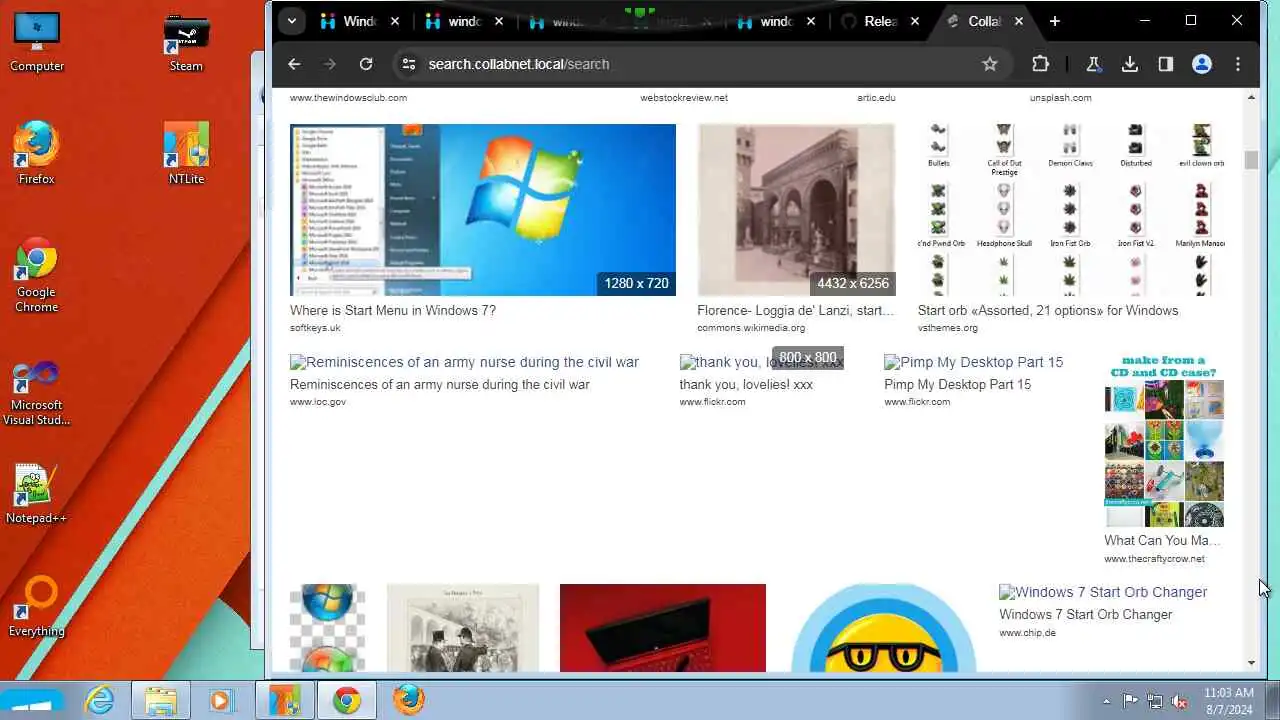Screen dimensions: 1280x720
Task: Open 'thank you, lovelies! xxx' result title
Action: 746,384
